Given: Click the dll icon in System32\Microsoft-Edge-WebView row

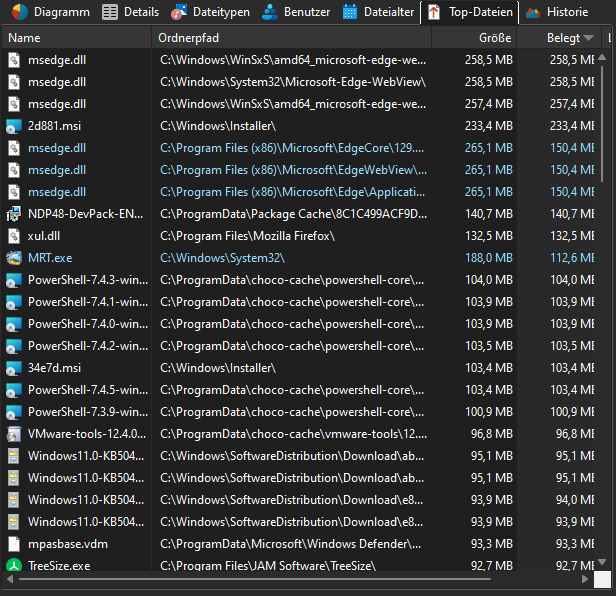Looking at the screenshot, I should (x=14, y=82).
